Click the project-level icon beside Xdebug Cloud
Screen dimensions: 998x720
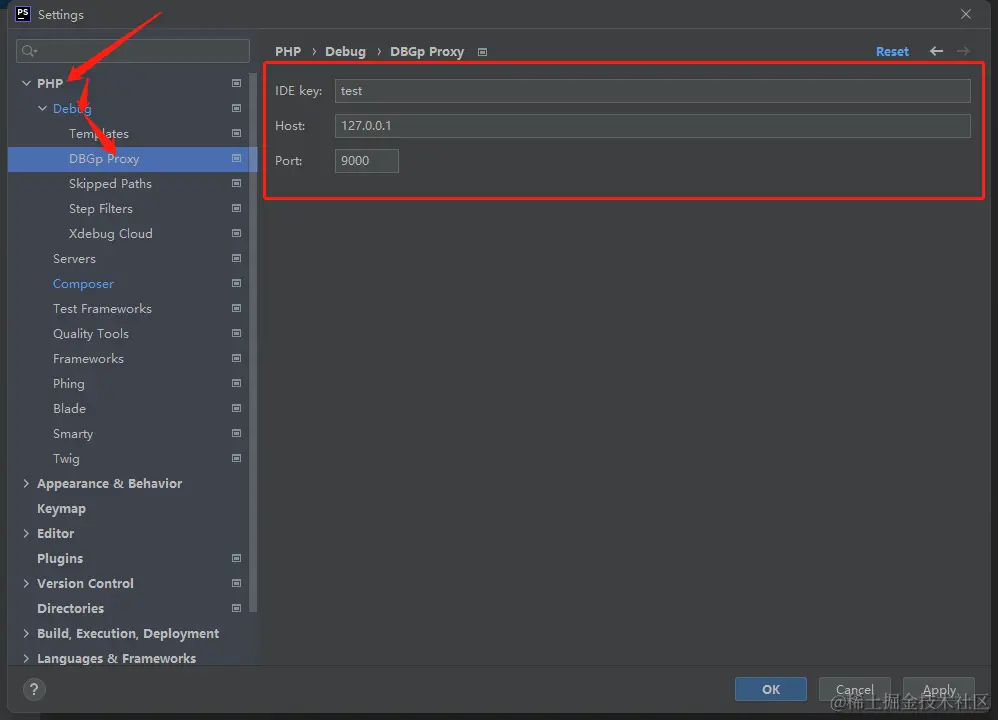236,233
